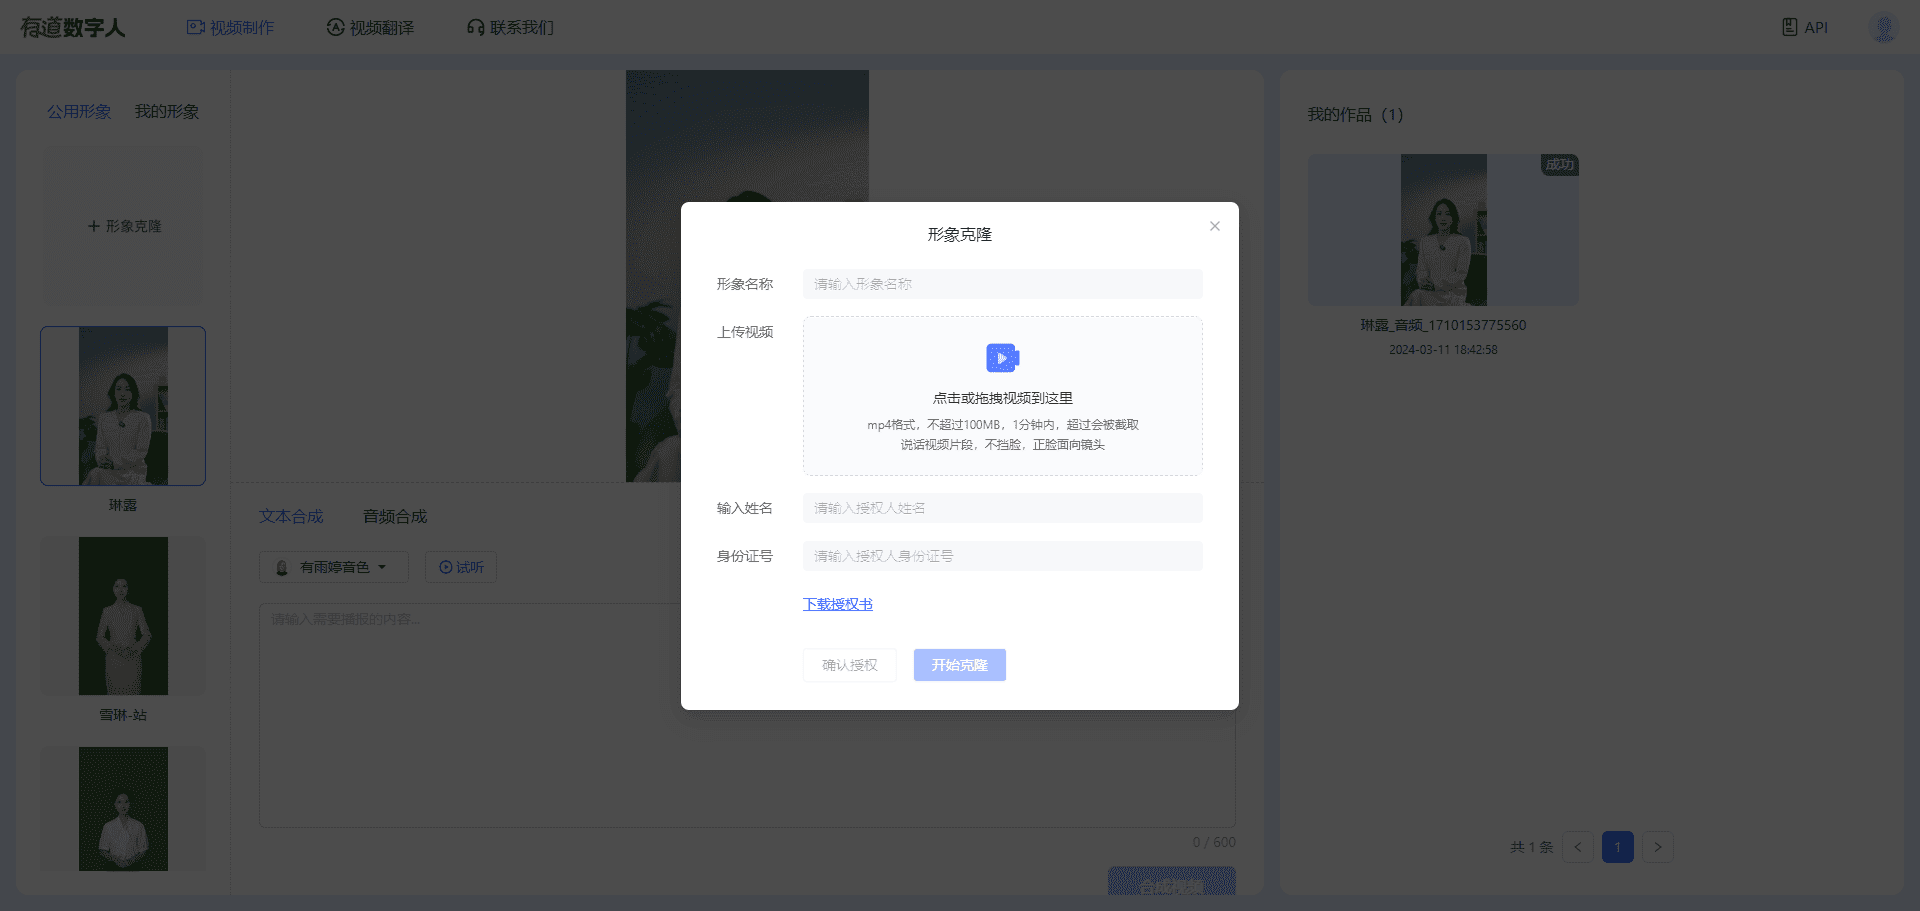Open the API documentation icon
Image resolution: width=1920 pixels, height=911 pixels.
click(x=1790, y=27)
